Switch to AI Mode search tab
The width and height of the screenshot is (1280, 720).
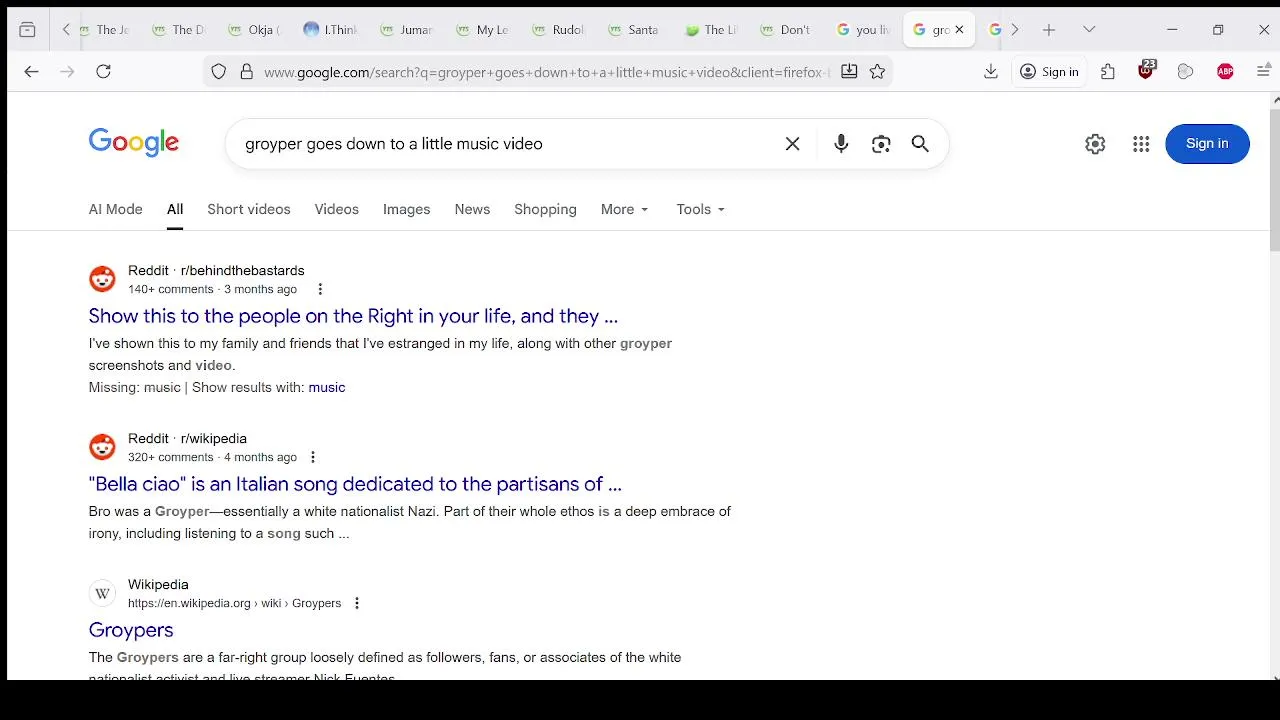(115, 209)
